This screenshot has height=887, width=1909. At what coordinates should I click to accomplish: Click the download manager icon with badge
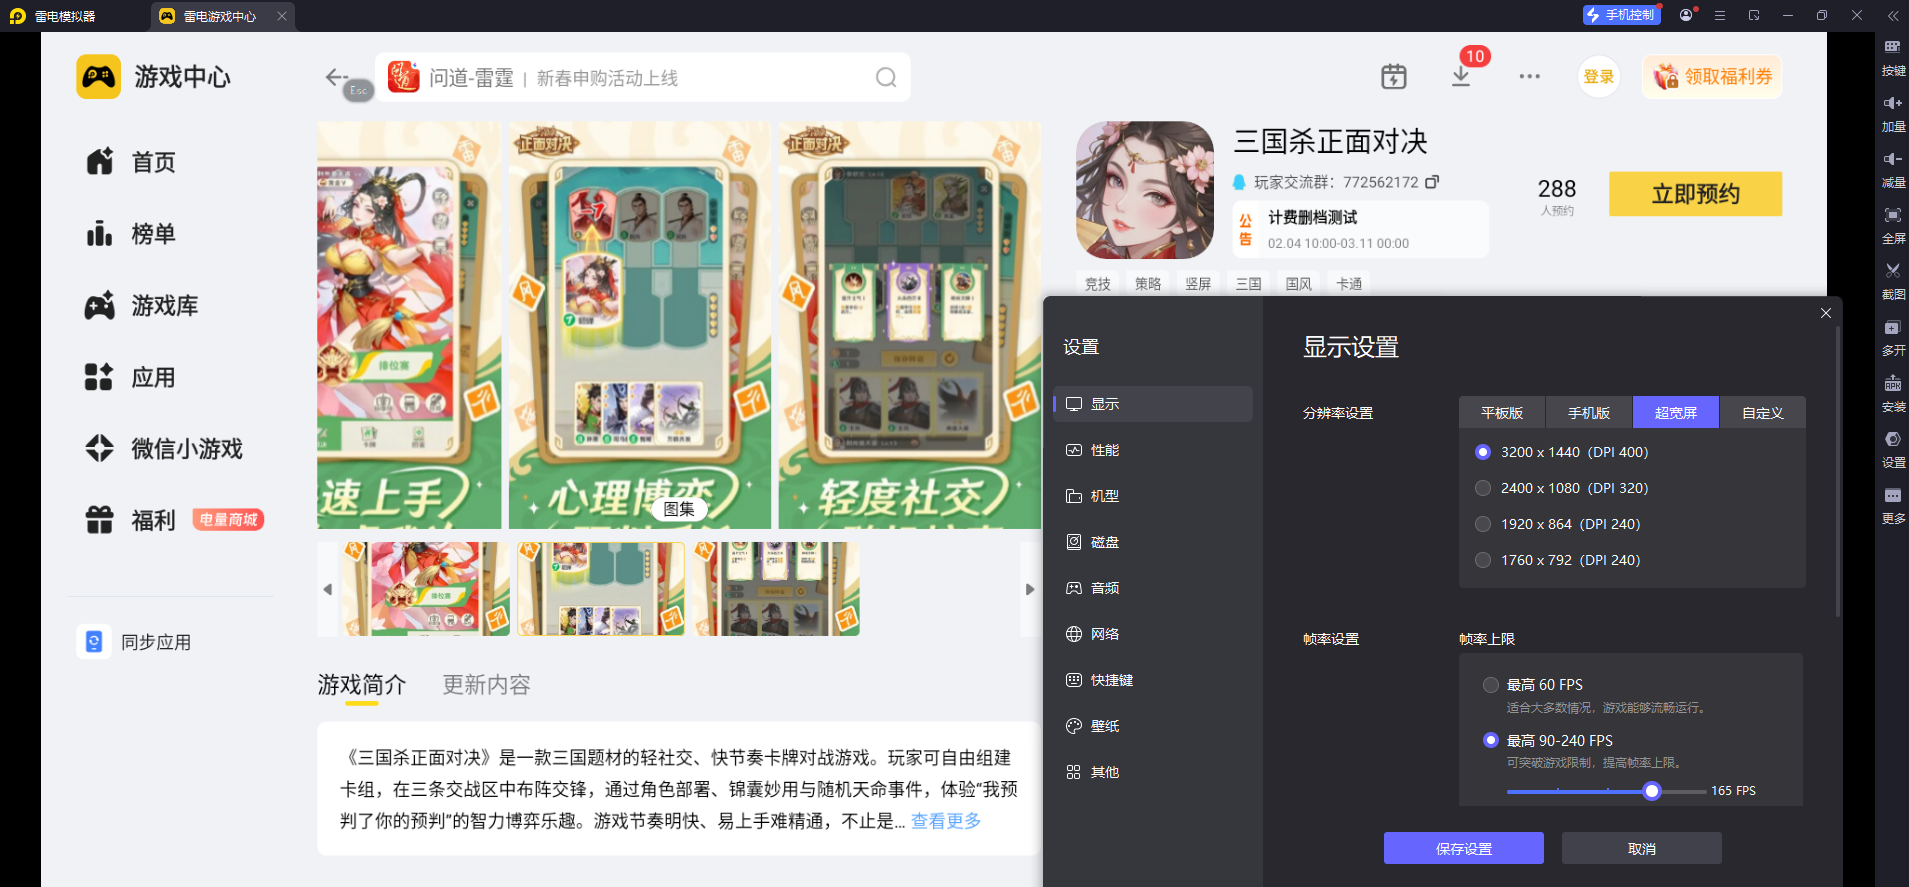tap(1461, 76)
